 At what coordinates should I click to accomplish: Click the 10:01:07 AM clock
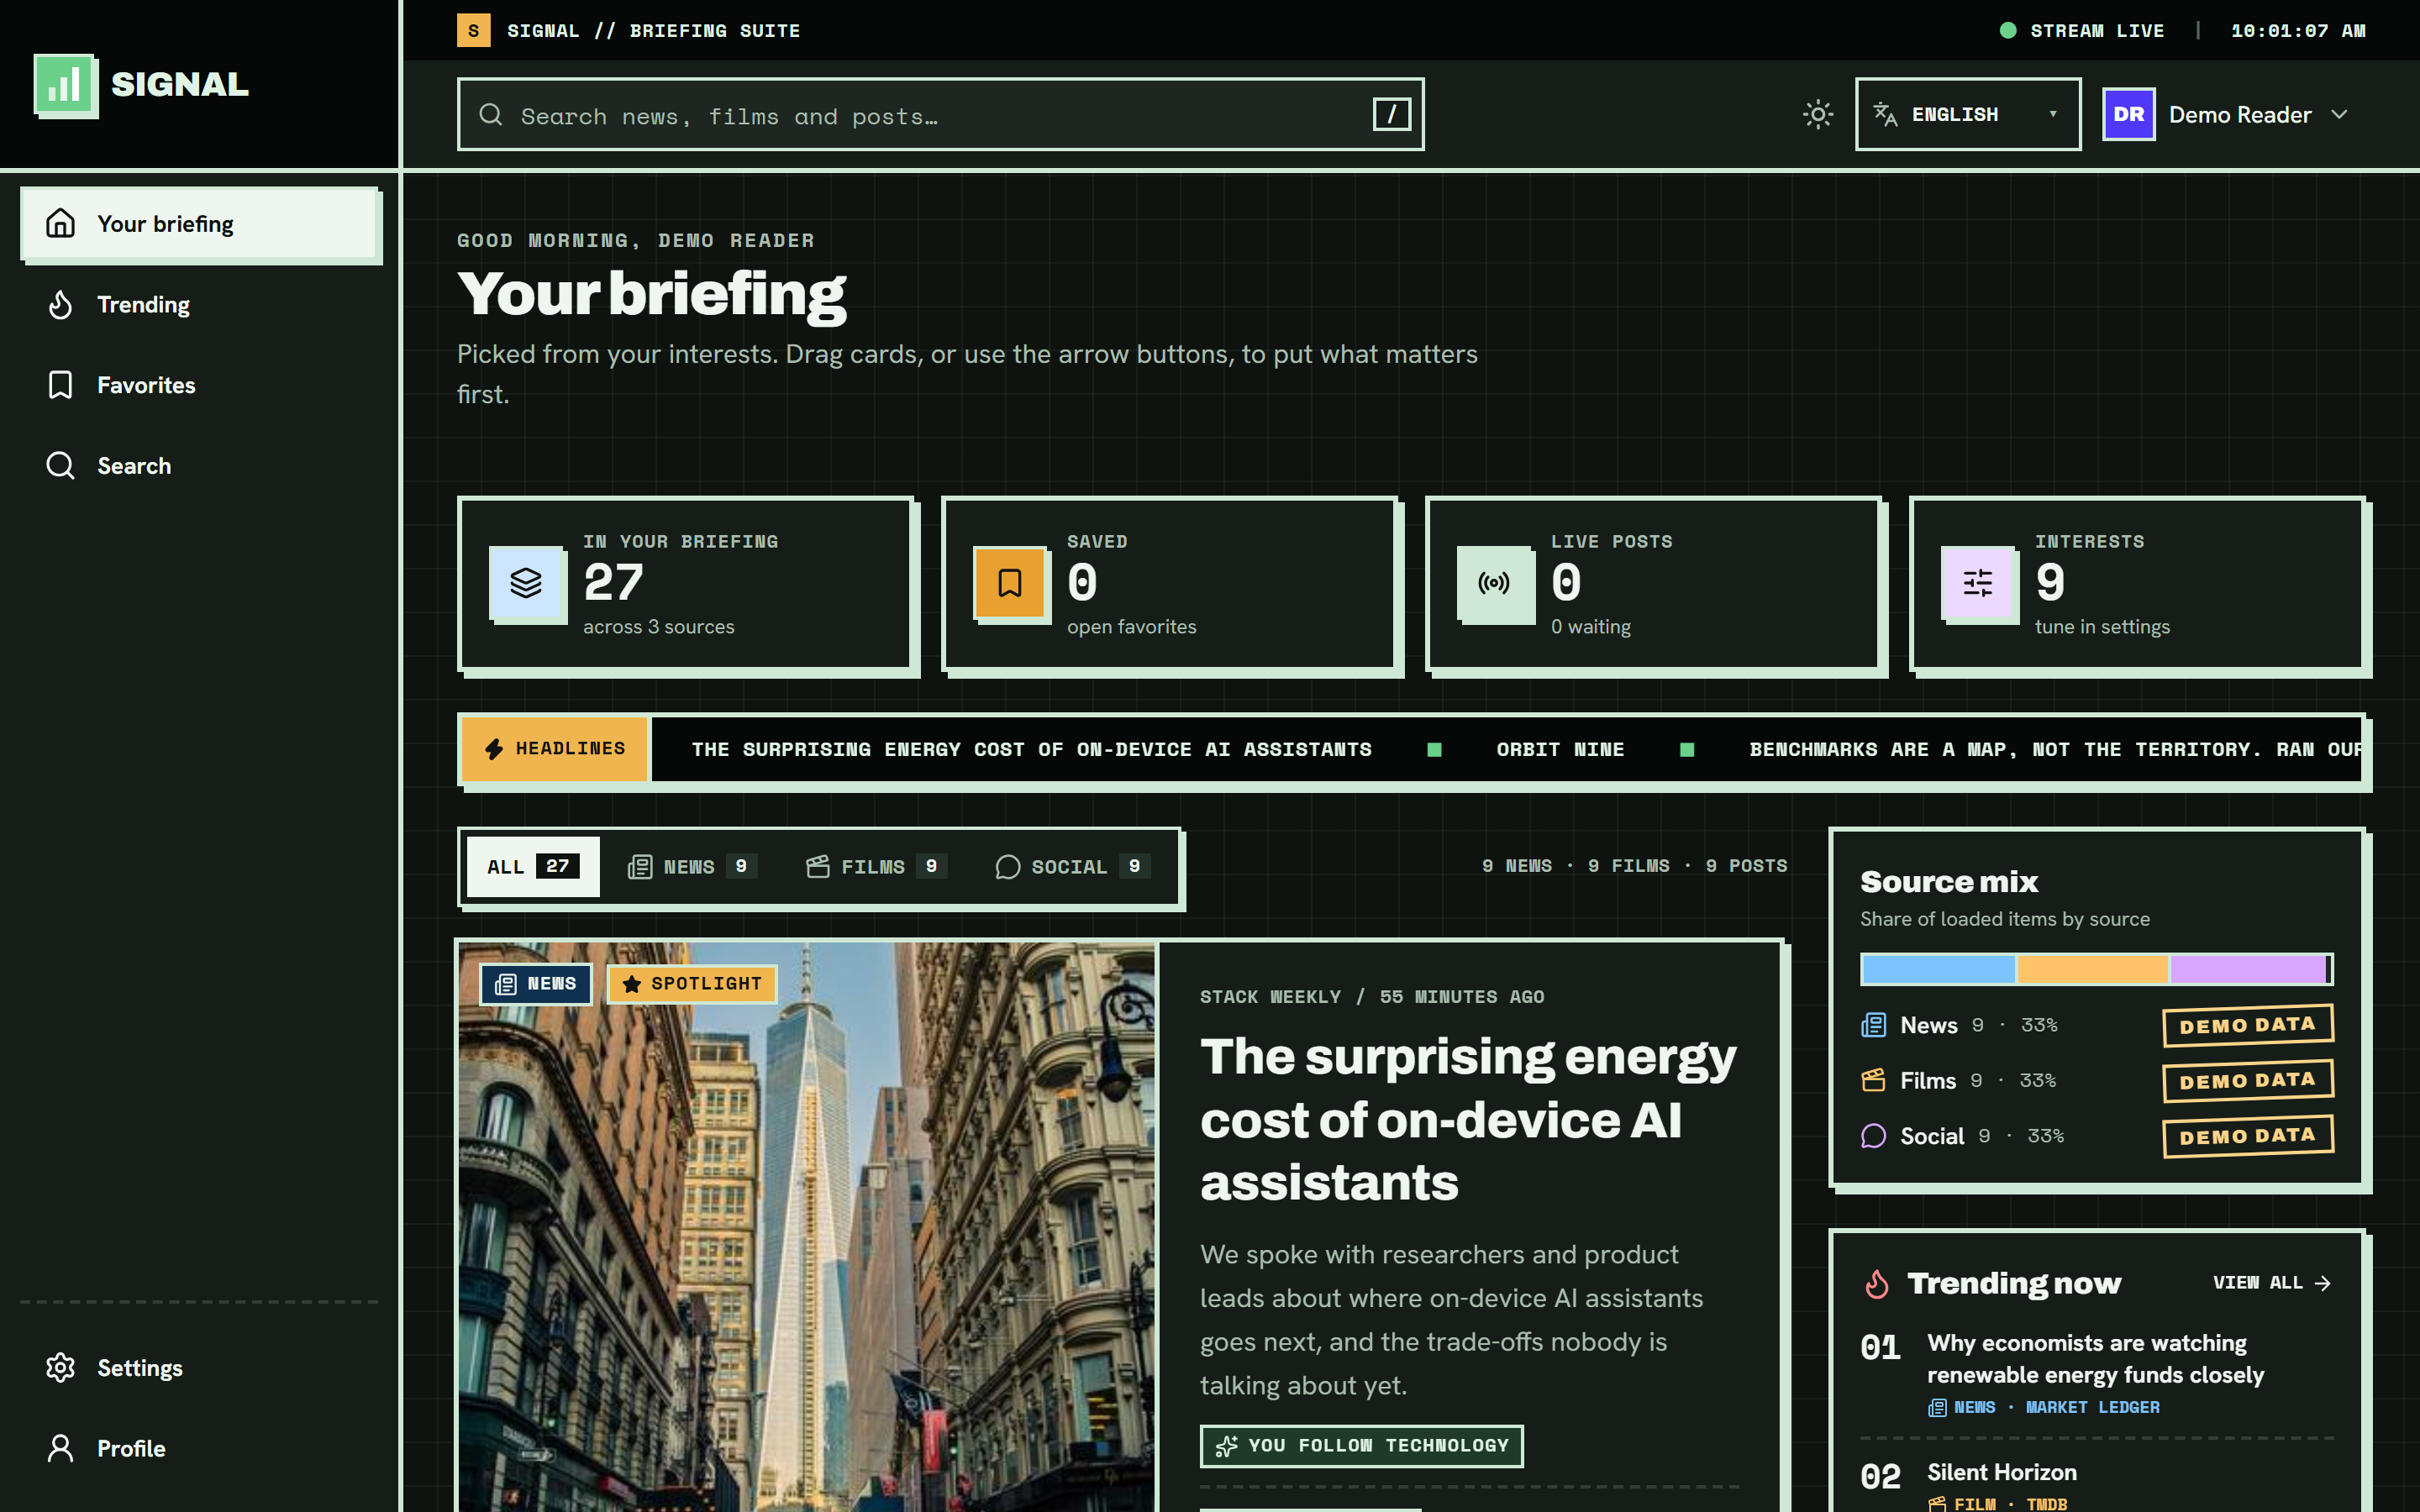[2298, 31]
